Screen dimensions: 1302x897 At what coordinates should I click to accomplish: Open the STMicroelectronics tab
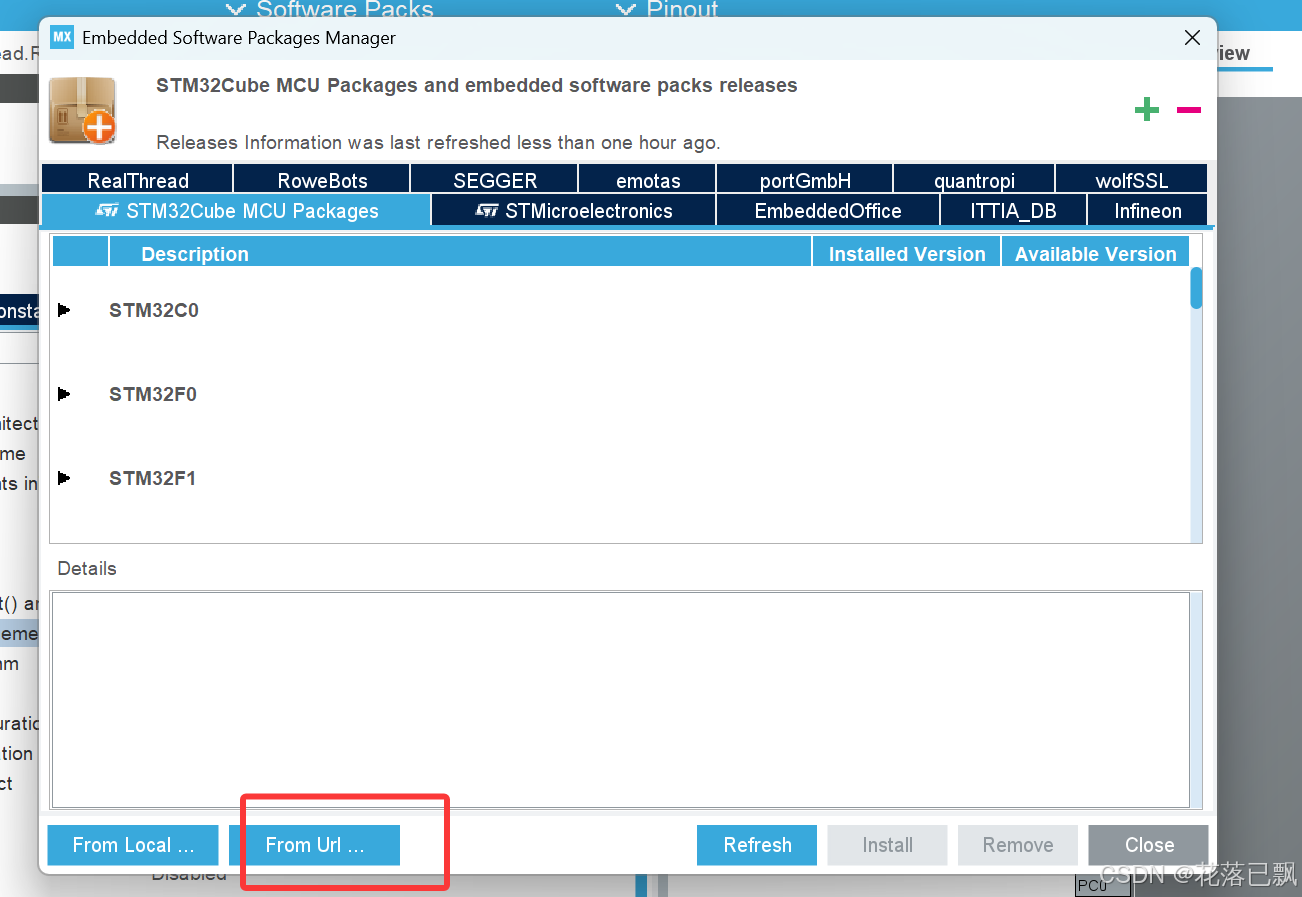574,211
